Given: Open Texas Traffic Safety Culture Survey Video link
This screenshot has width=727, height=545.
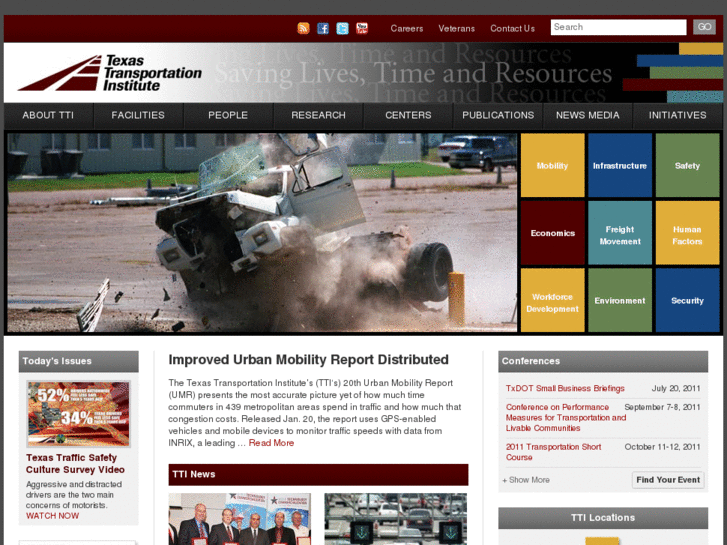Looking at the screenshot, I should pyautogui.click(x=75, y=463).
